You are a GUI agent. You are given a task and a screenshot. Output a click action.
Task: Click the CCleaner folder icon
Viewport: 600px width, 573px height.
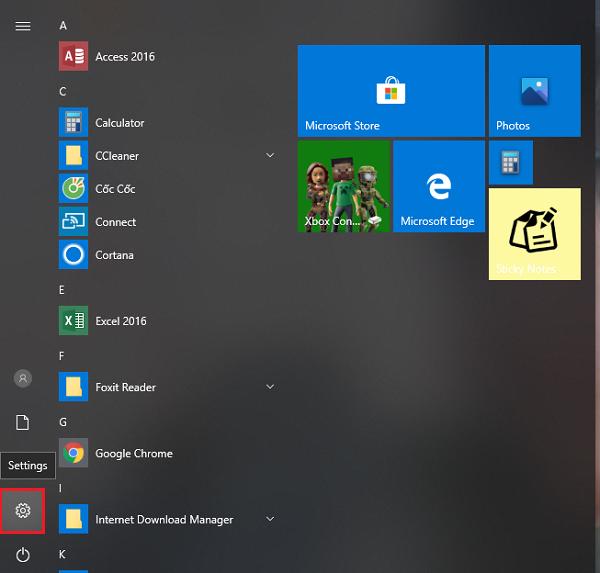click(73, 155)
